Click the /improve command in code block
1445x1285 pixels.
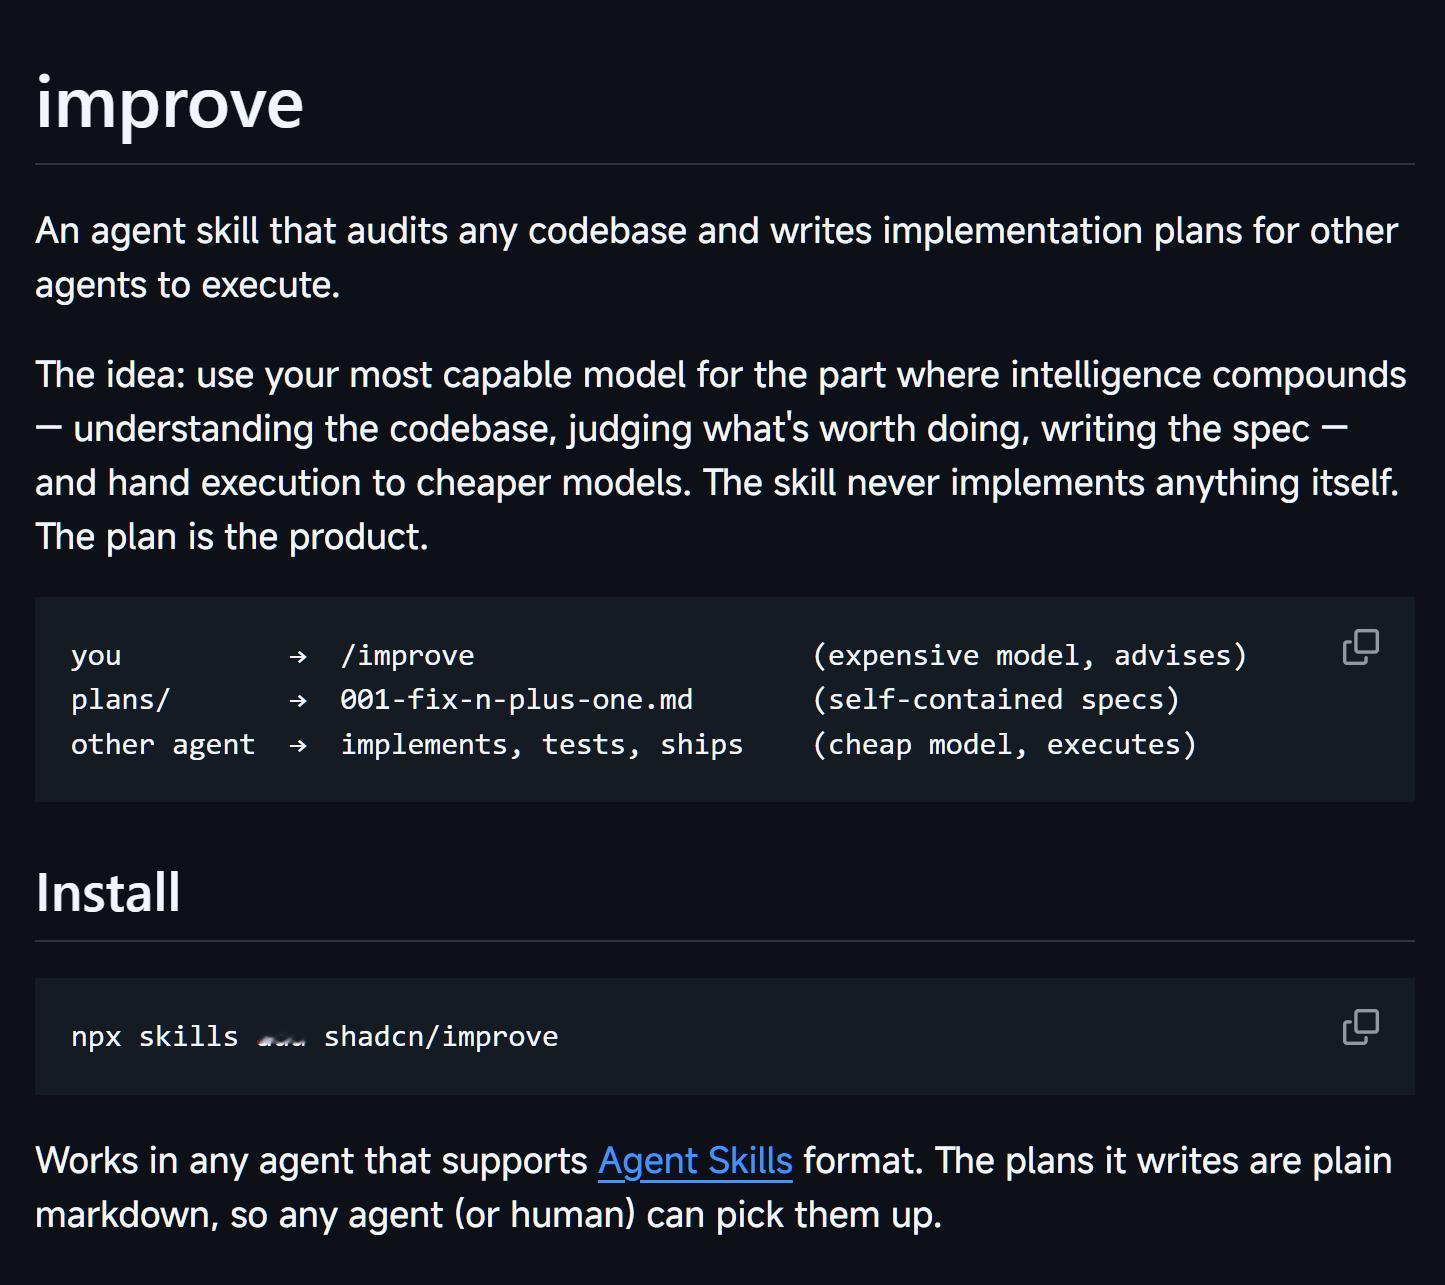(407, 655)
